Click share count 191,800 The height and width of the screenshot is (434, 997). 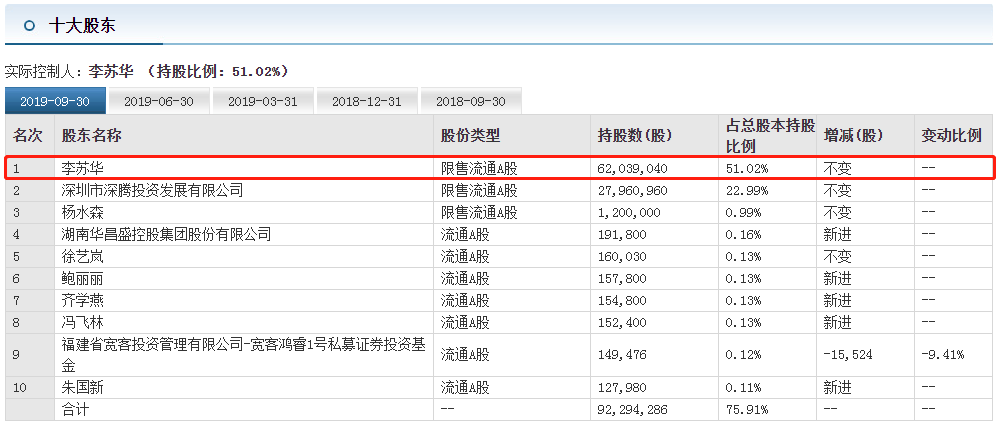(x=622, y=235)
